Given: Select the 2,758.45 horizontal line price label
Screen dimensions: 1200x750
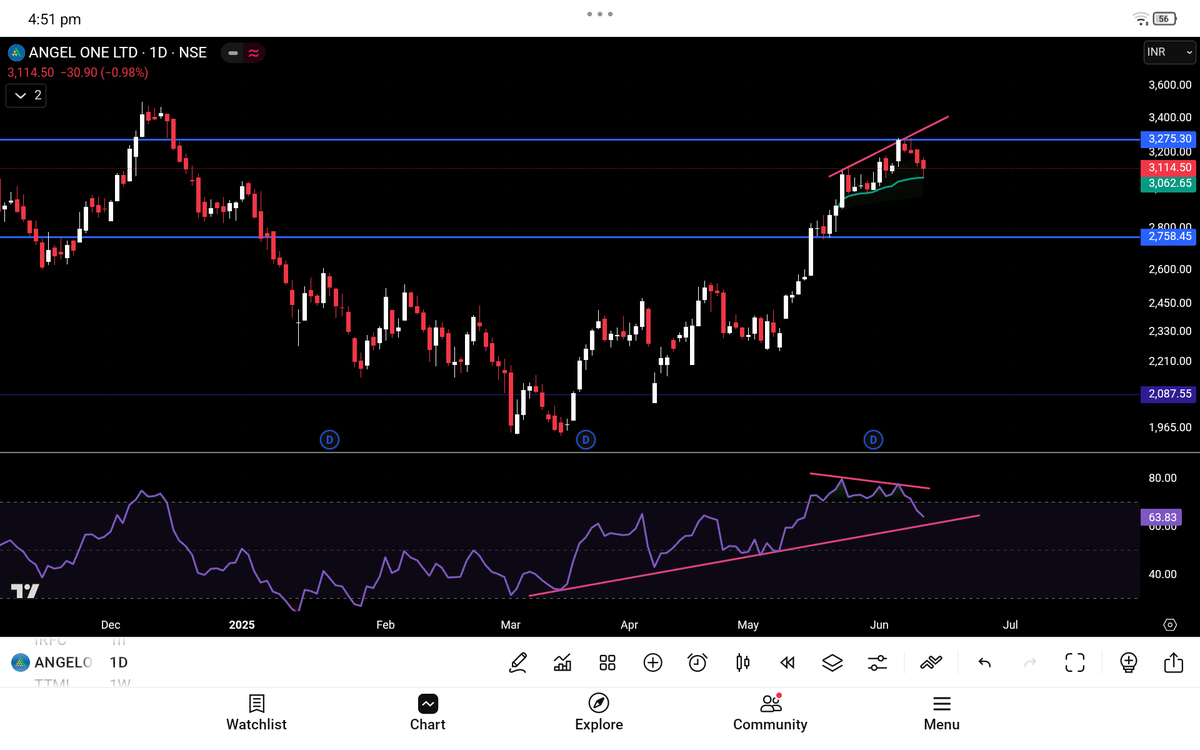Looking at the screenshot, I should pyautogui.click(x=1168, y=236).
